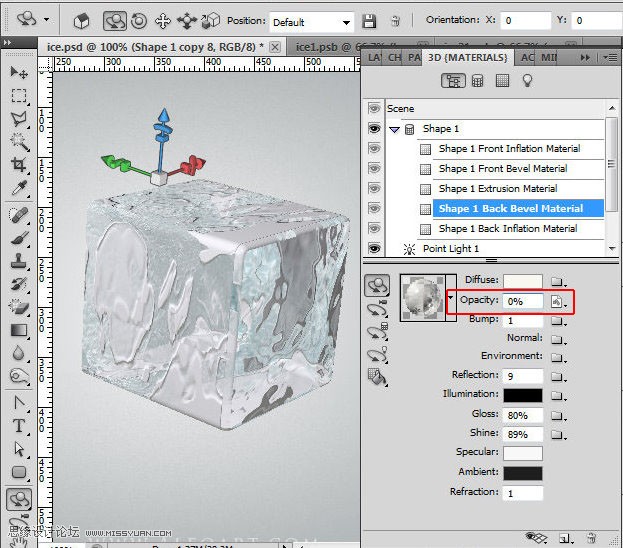Screen dimensions: 623x548
Task: Delete the current 3D position preset
Action: click(395, 21)
